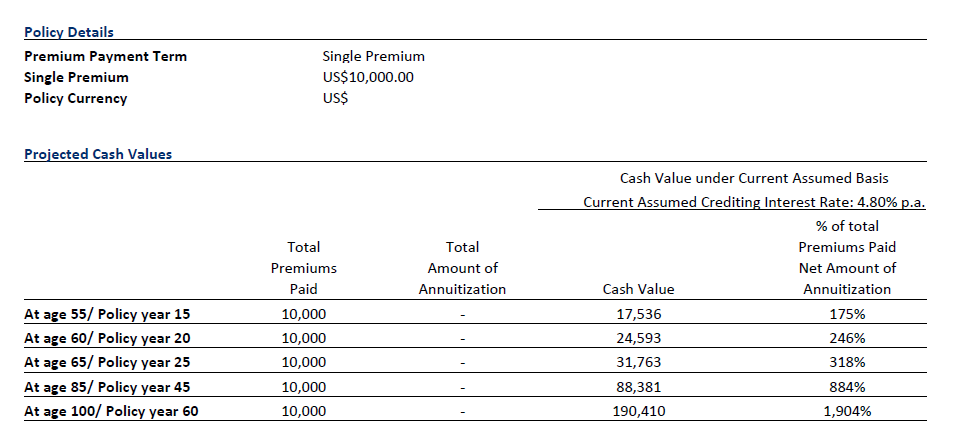The image size is (953, 438).
Task: Click the 1,904% percentage cell
Action: pos(847,411)
